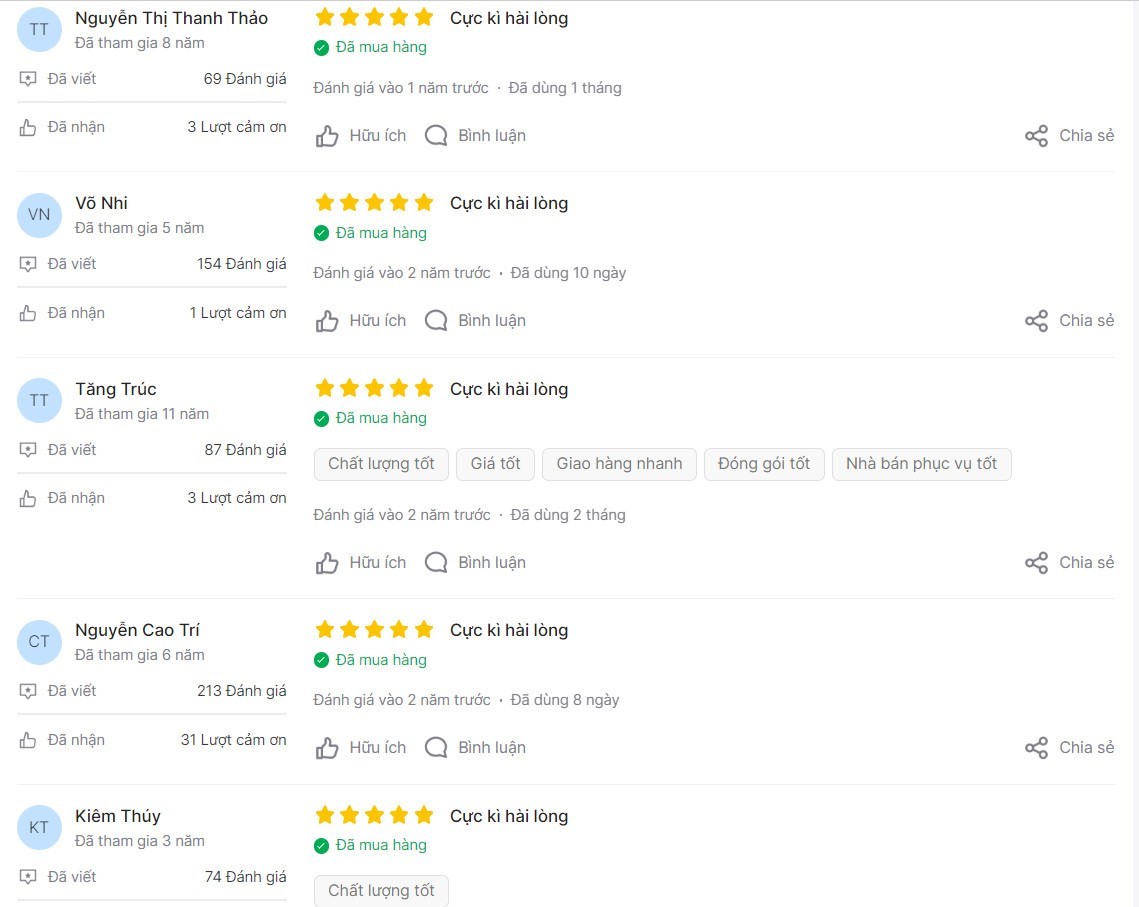Click comment bubble icon on Võ Nhi's review
Viewport: 1139px width, 907px height.
tap(436, 321)
